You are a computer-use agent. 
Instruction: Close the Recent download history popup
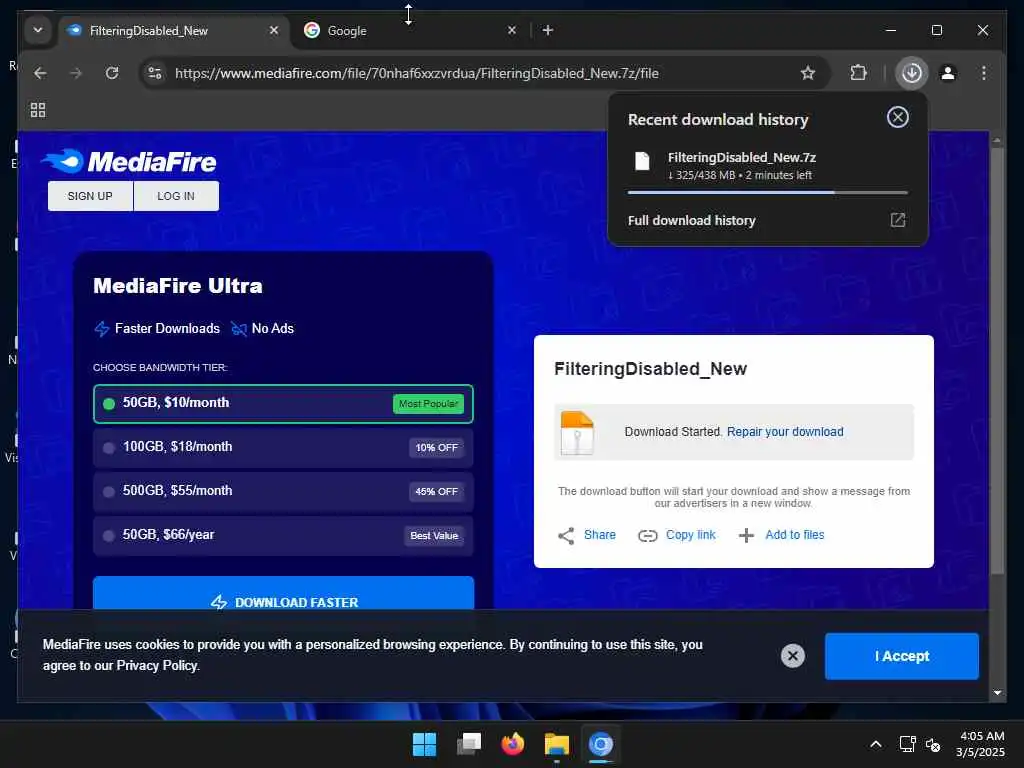pyautogui.click(x=898, y=118)
